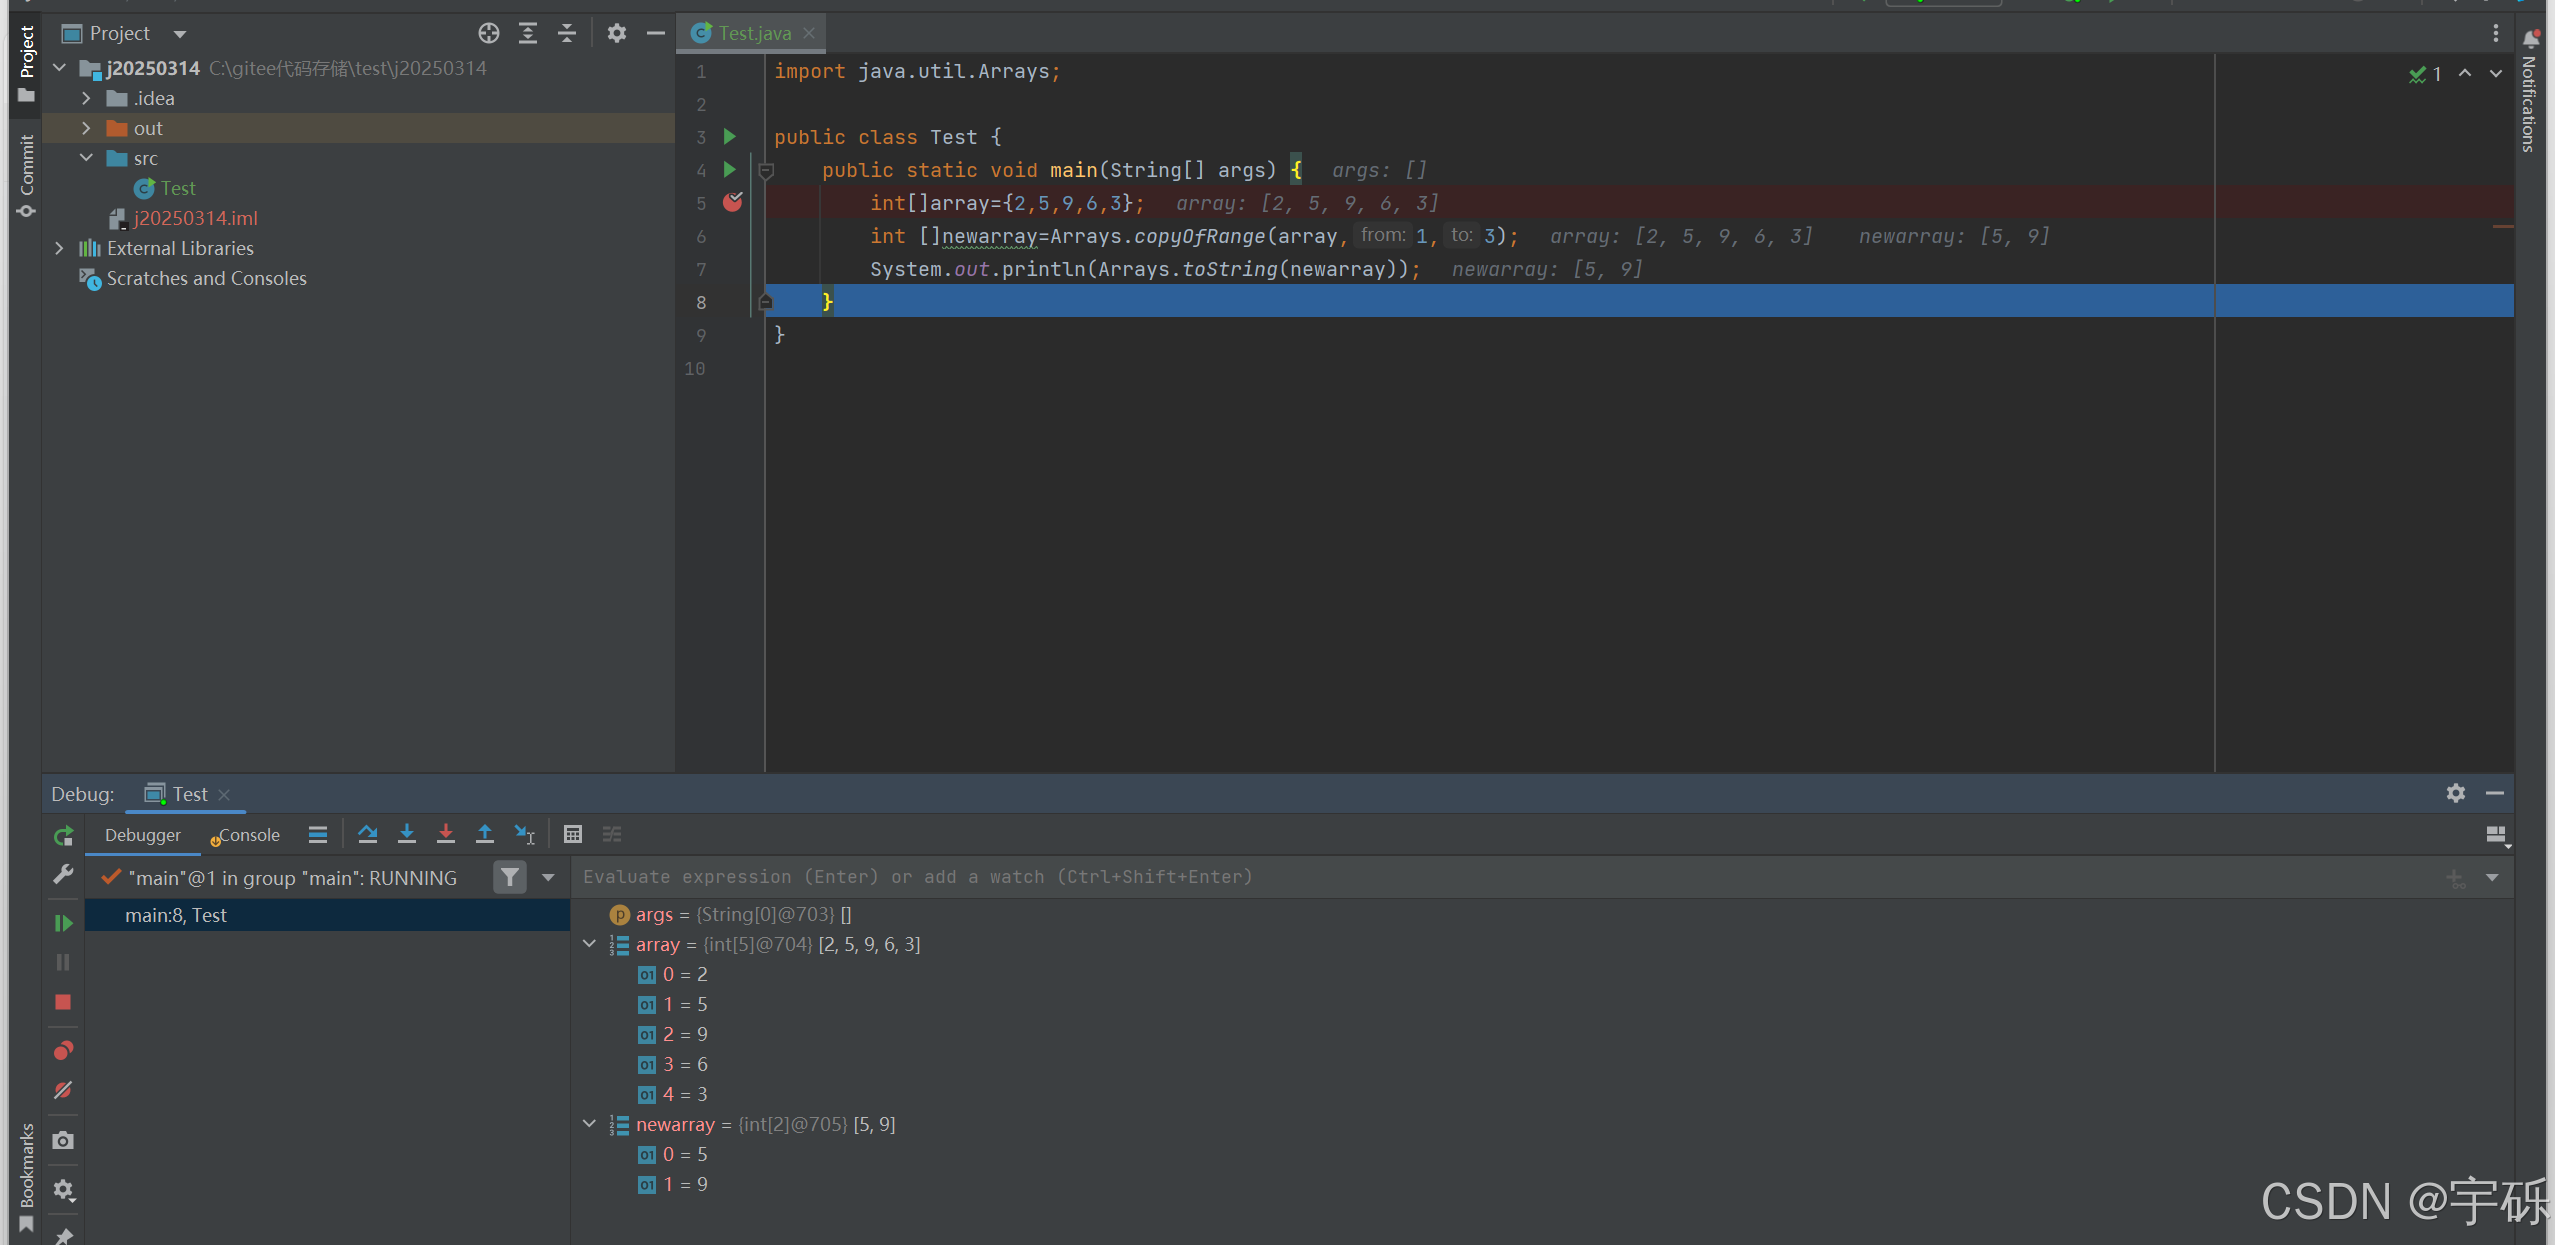Select the main:8, Test stack frame

point(176,915)
